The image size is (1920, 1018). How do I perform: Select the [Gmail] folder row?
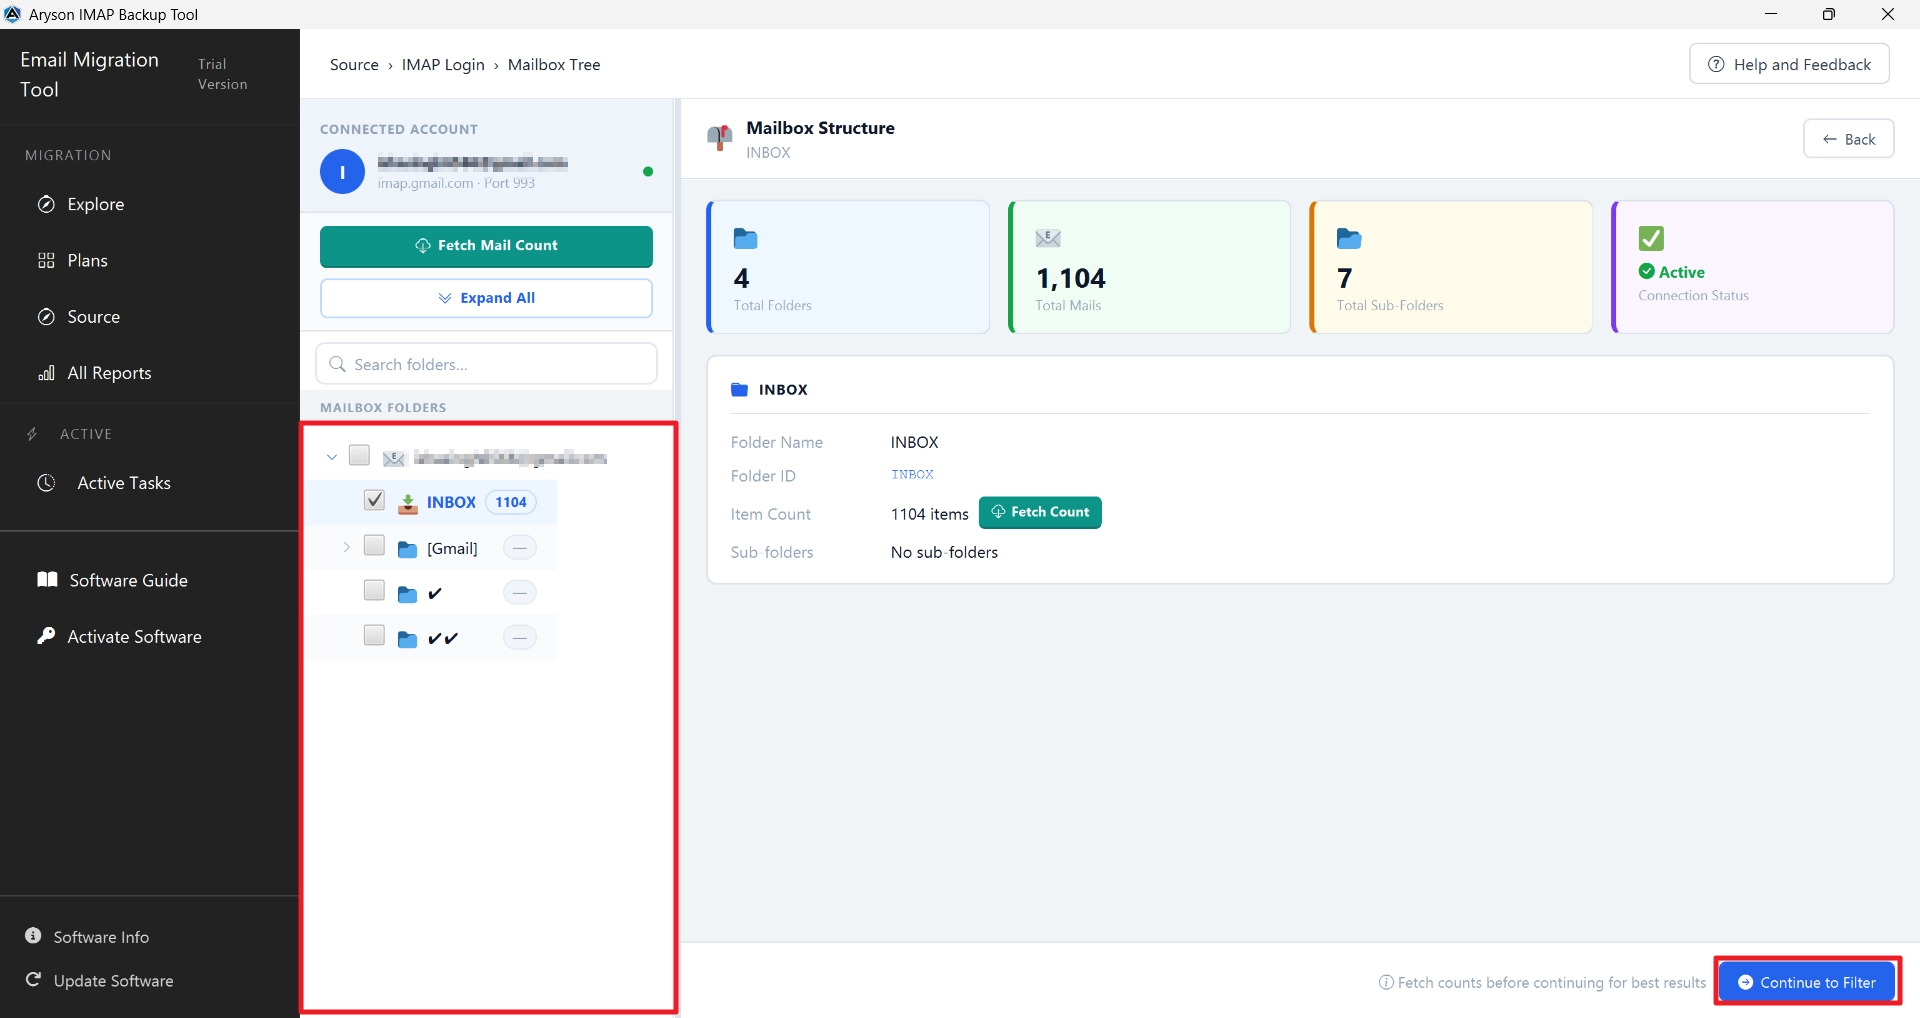431,548
